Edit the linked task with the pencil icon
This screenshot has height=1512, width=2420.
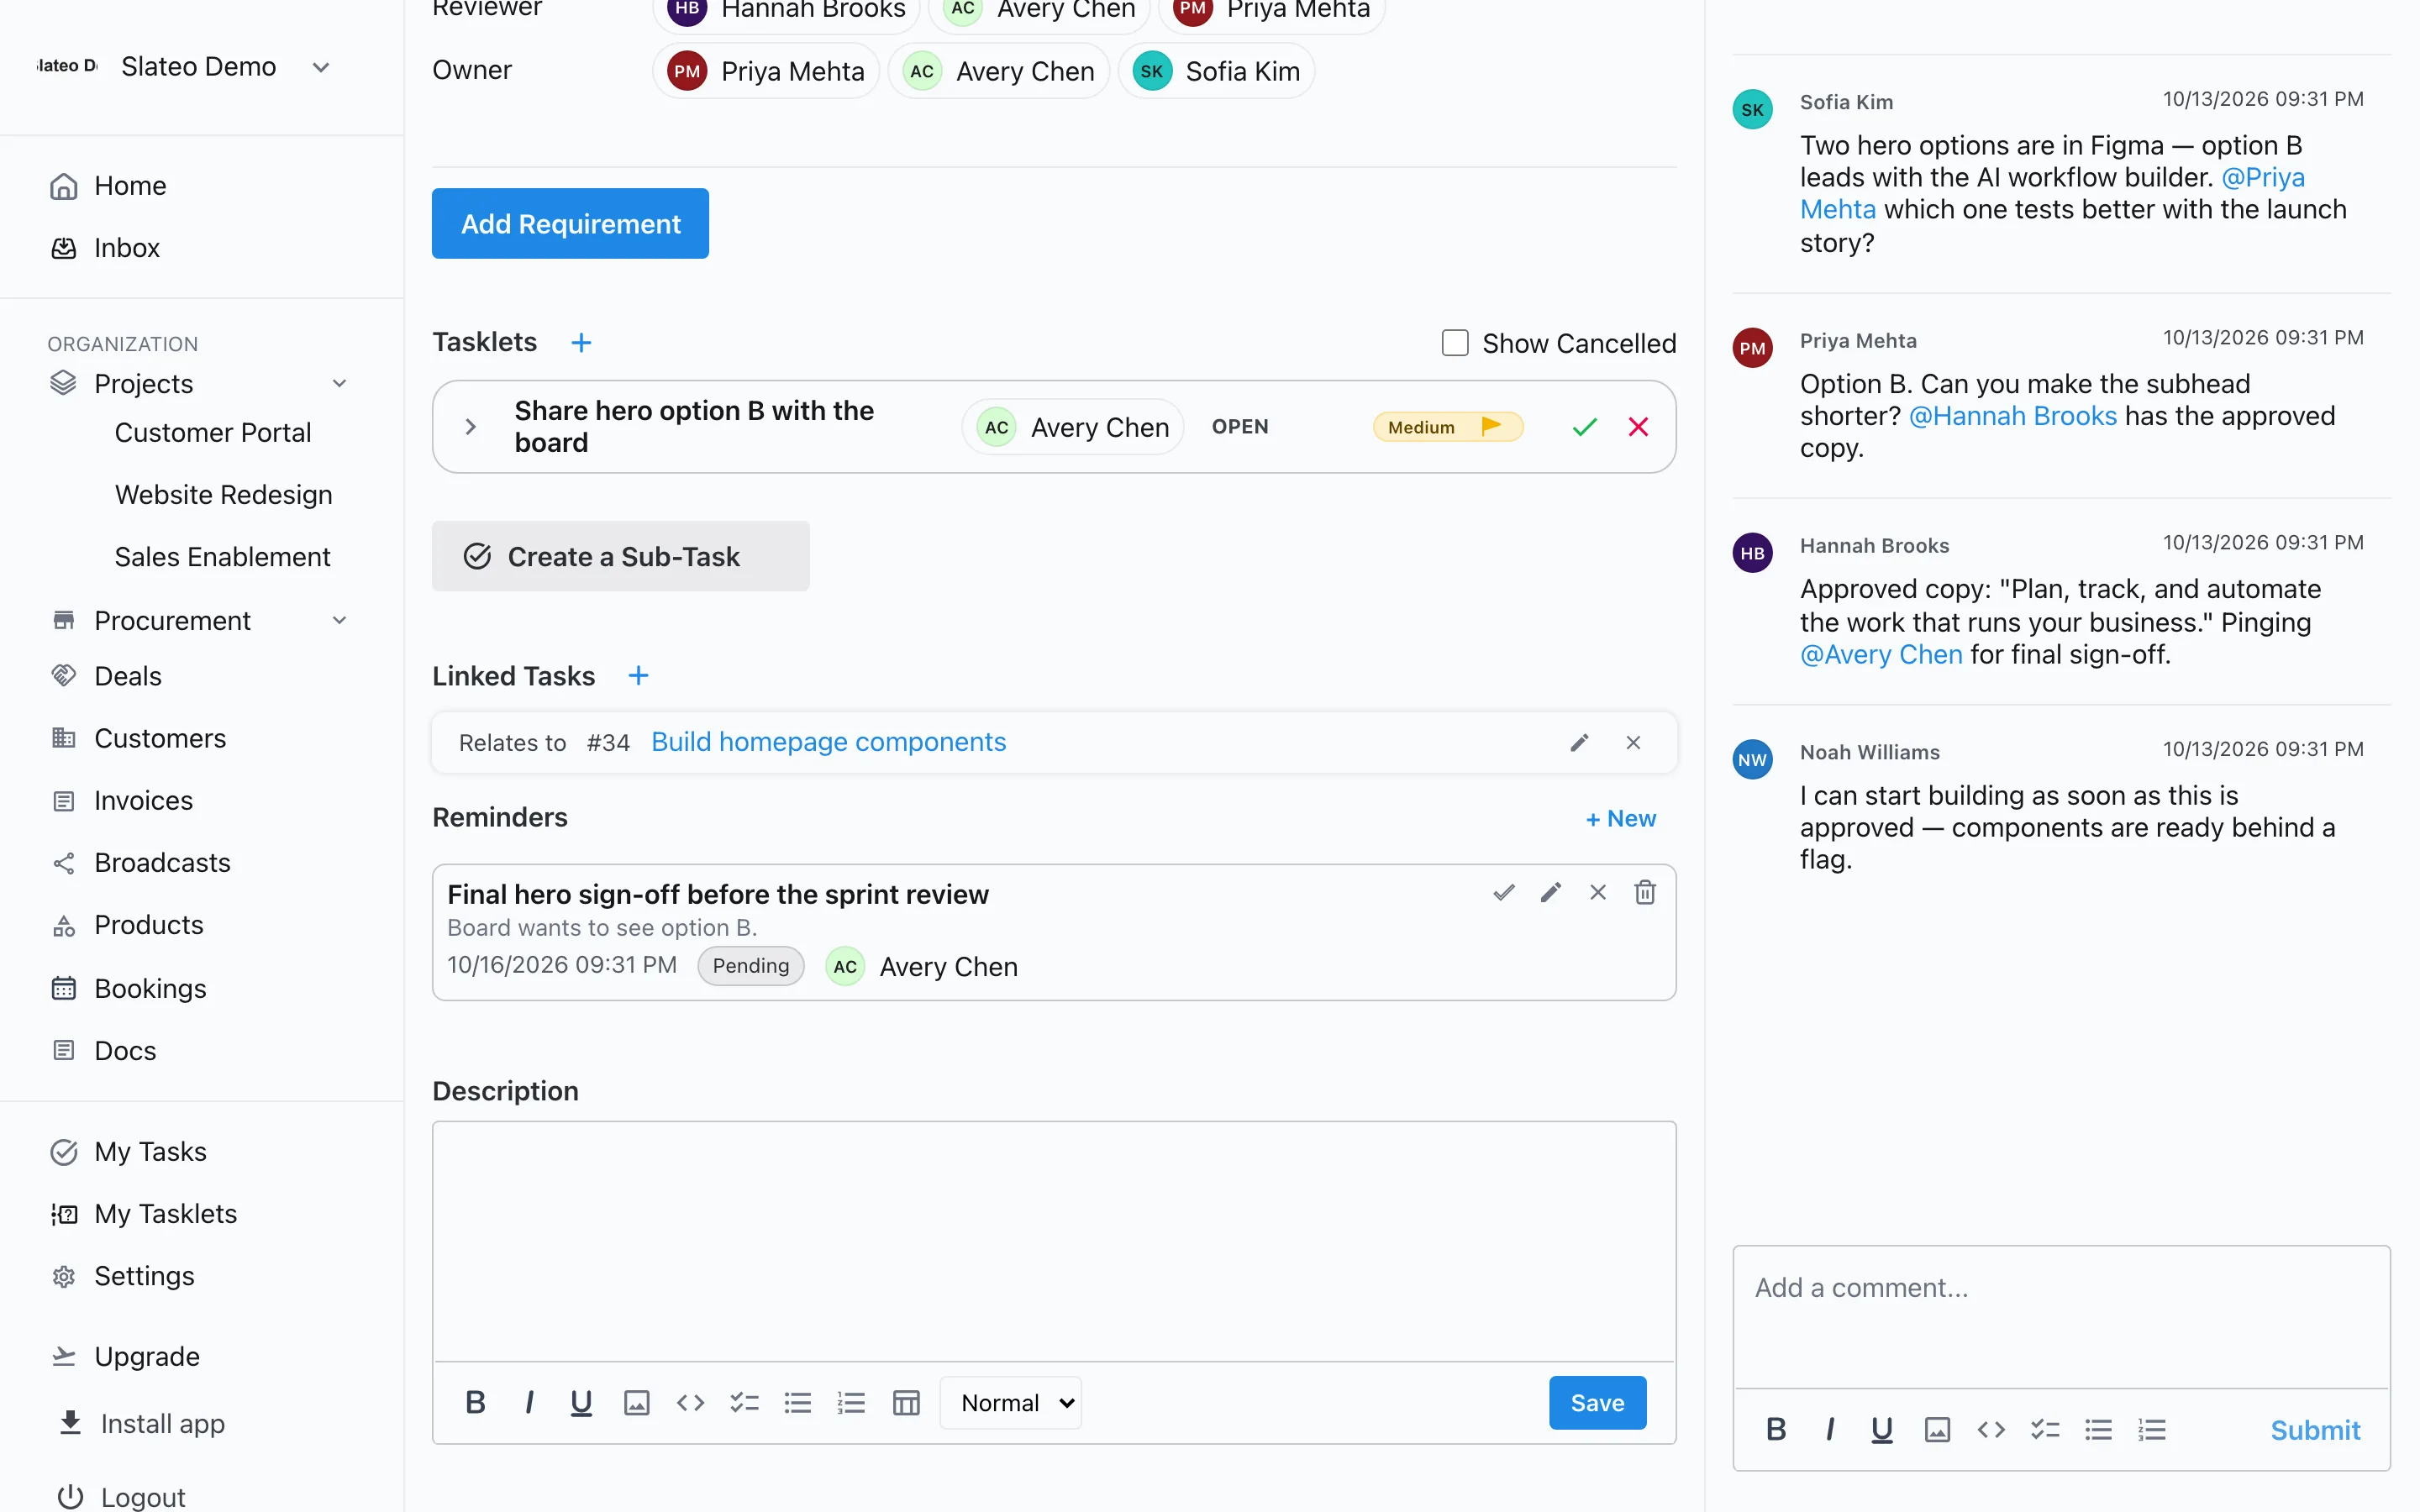coord(1579,742)
